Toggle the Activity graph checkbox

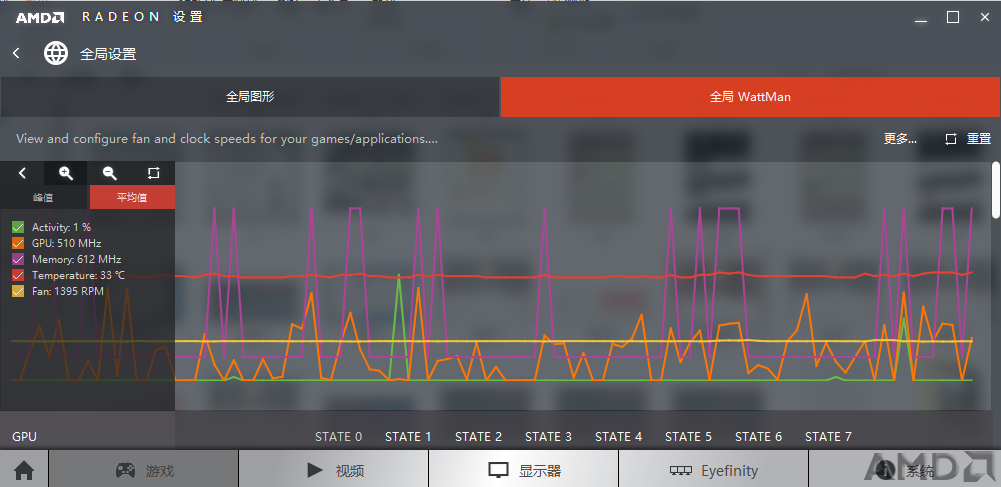pyautogui.click(x=18, y=227)
